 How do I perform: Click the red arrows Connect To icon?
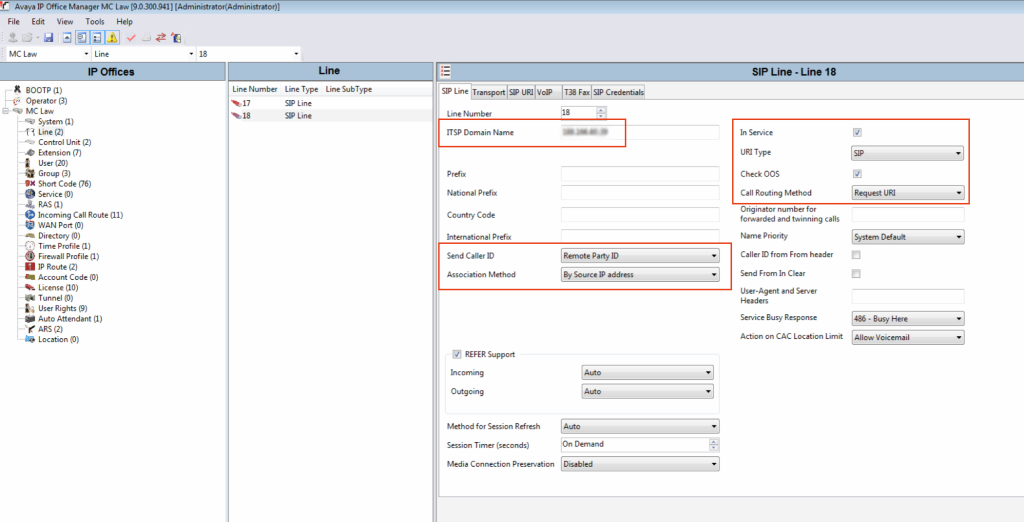tap(161, 38)
